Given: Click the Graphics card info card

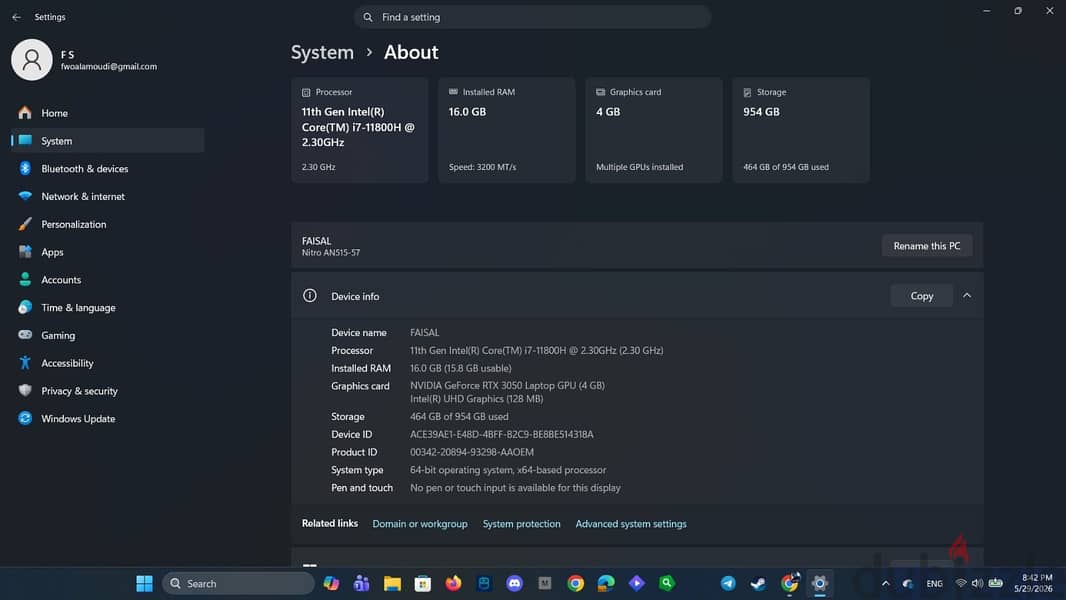Looking at the screenshot, I should tap(654, 130).
